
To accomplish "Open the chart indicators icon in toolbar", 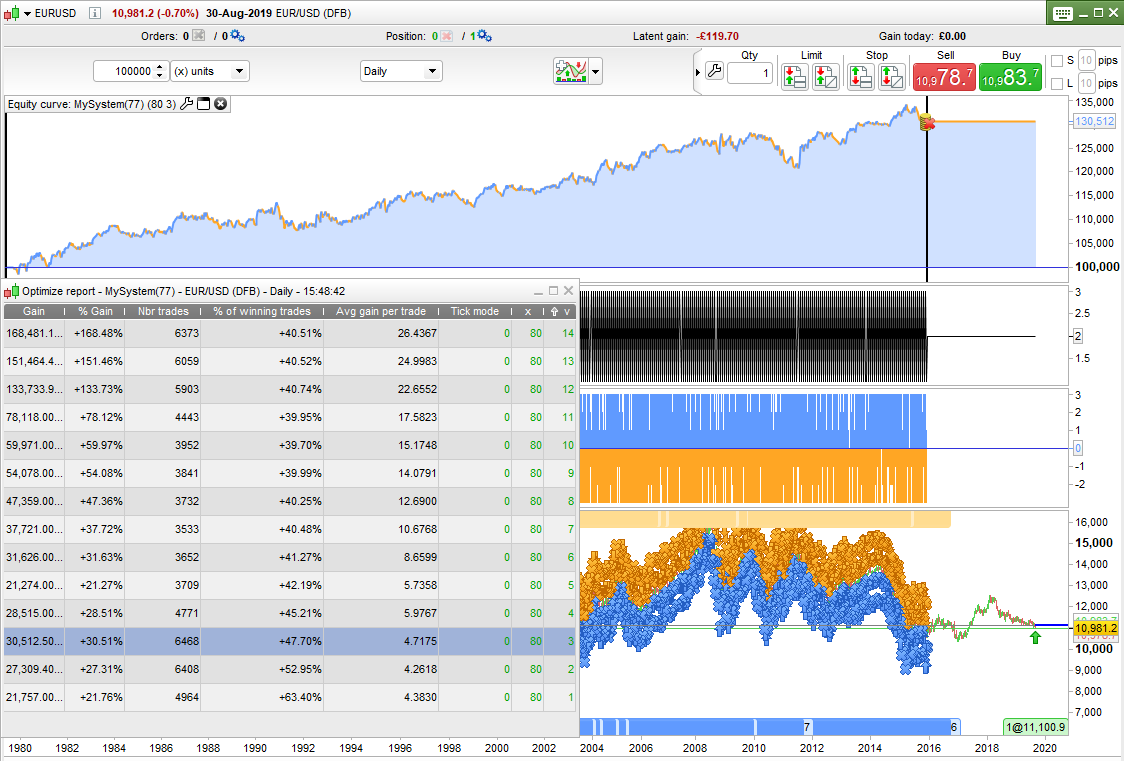I will click(570, 71).
